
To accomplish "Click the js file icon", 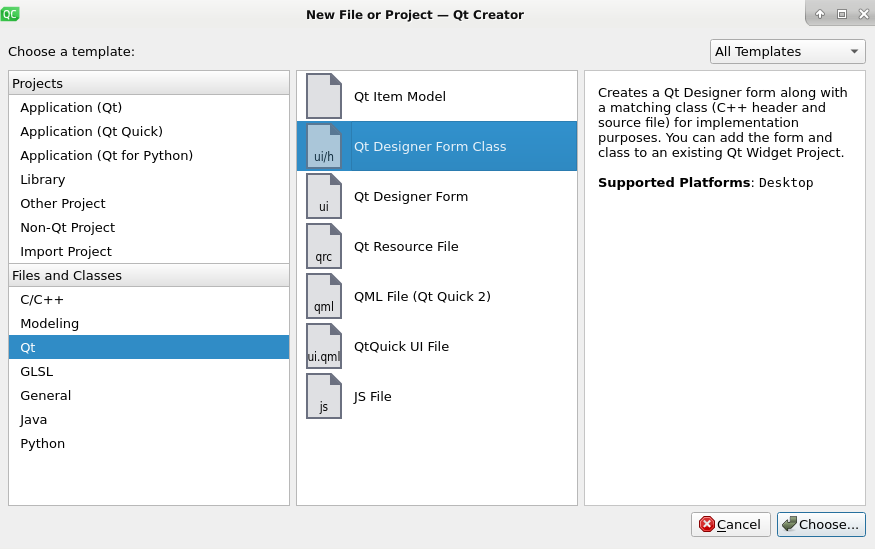I will coord(324,396).
